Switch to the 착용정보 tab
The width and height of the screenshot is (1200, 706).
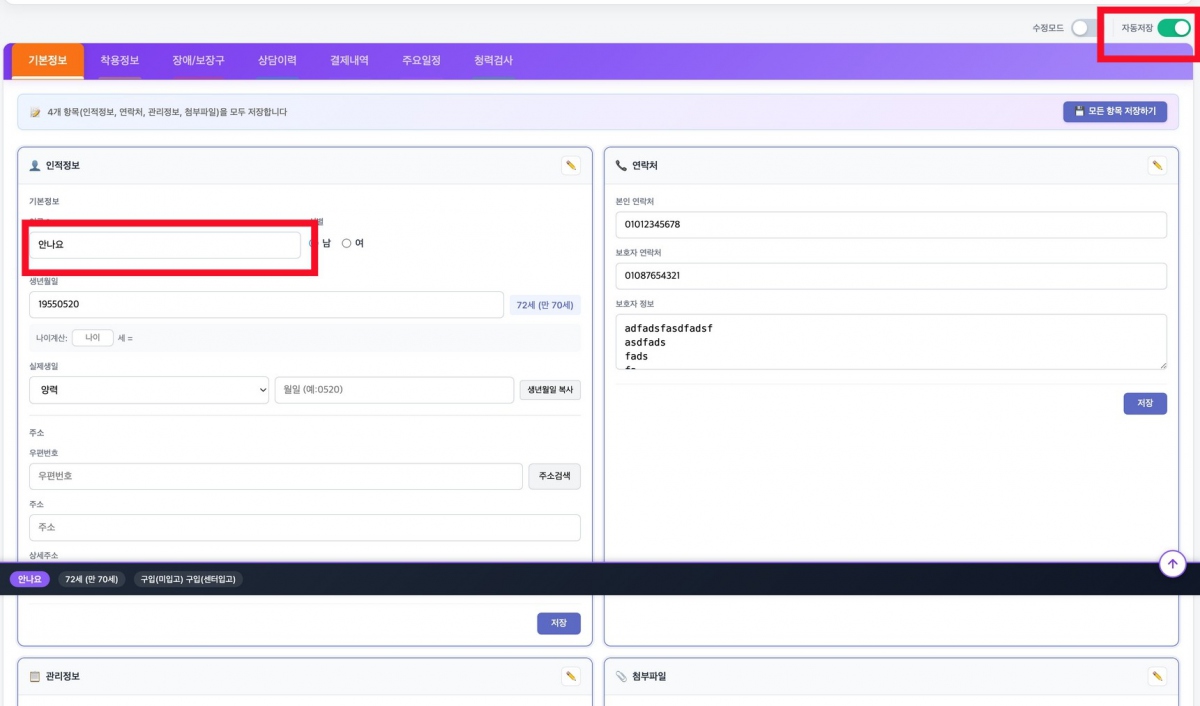(119, 61)
